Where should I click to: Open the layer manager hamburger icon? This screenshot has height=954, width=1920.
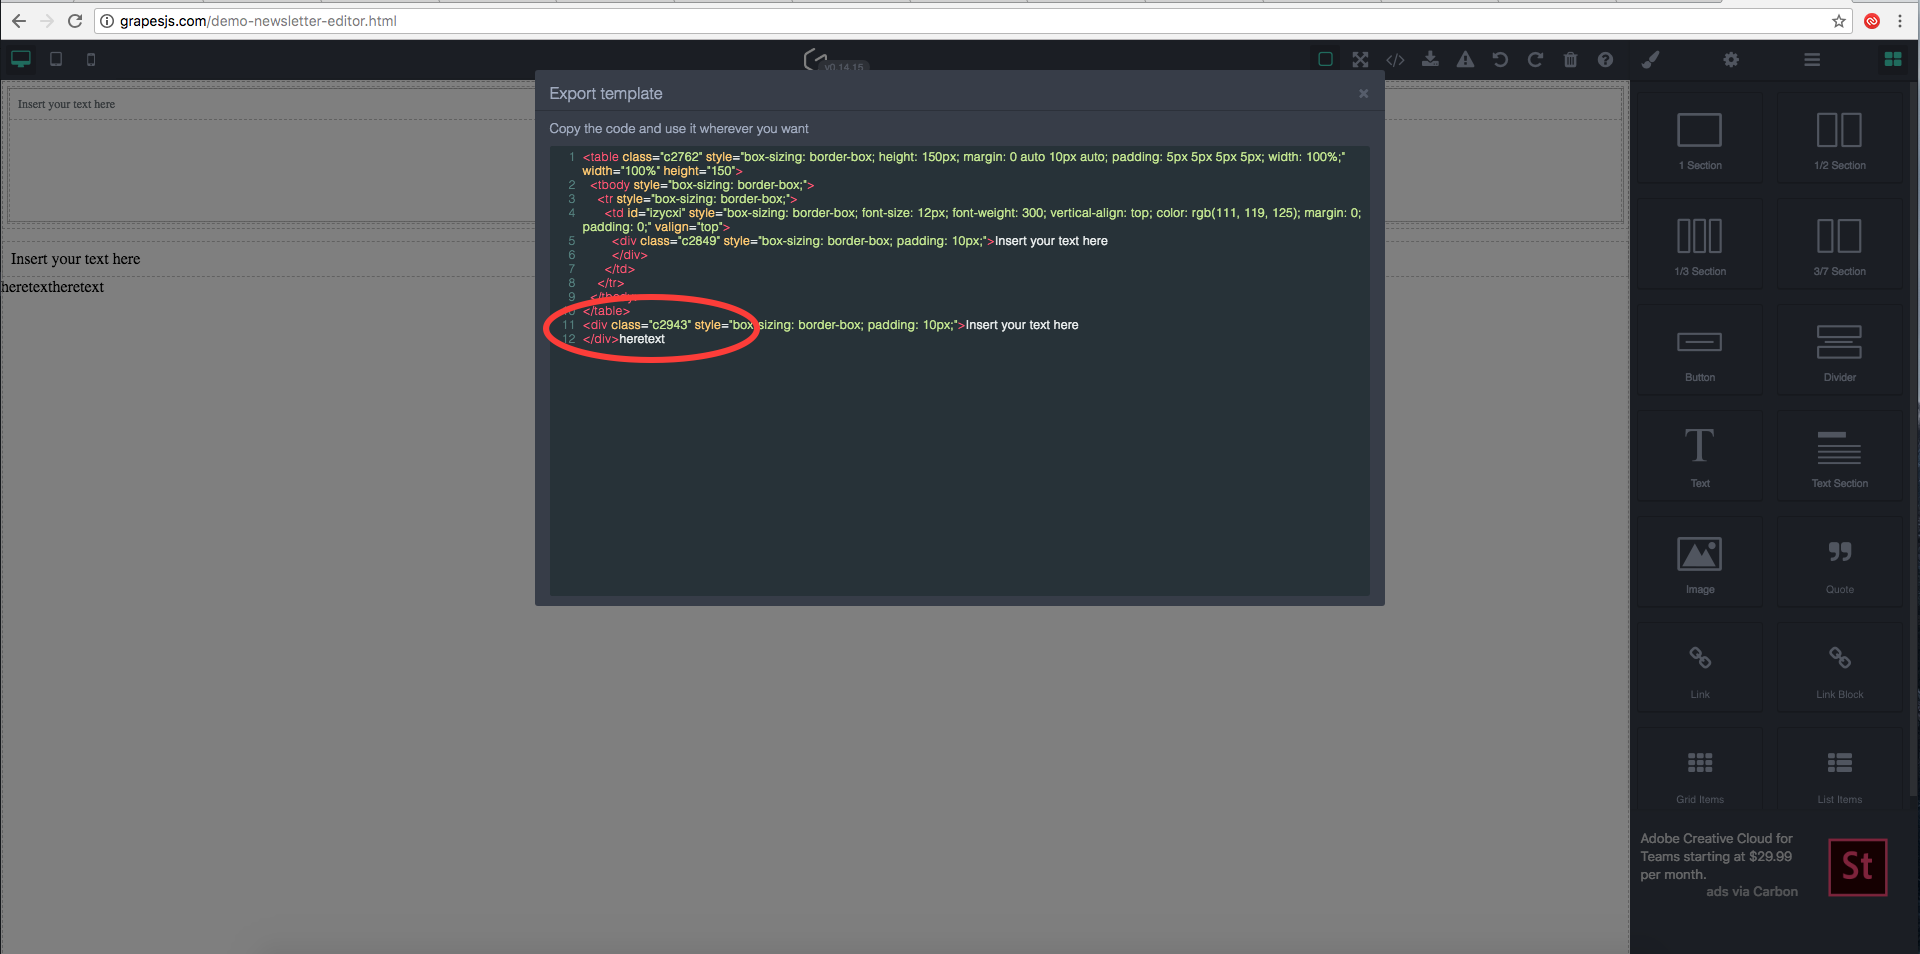pyautogui.click(x=1811, y=59)
